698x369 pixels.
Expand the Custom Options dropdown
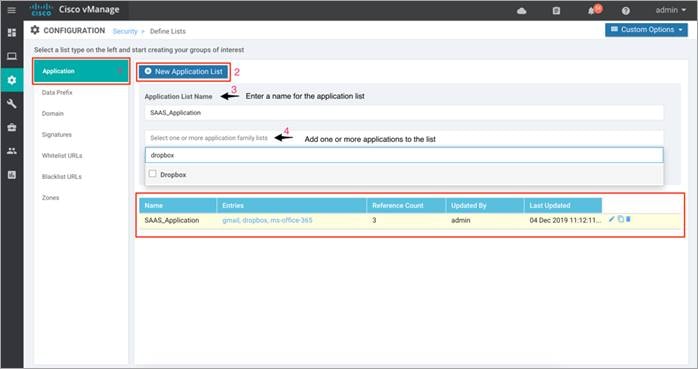click(646, 29)
